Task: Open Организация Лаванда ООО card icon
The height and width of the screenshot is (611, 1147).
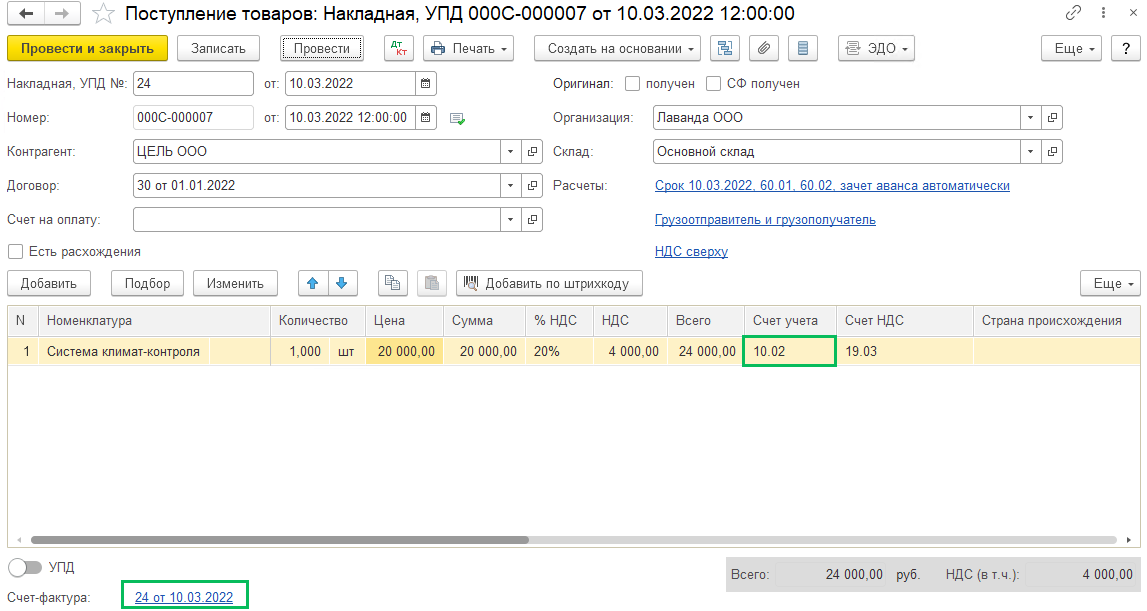Action: 1052,117
